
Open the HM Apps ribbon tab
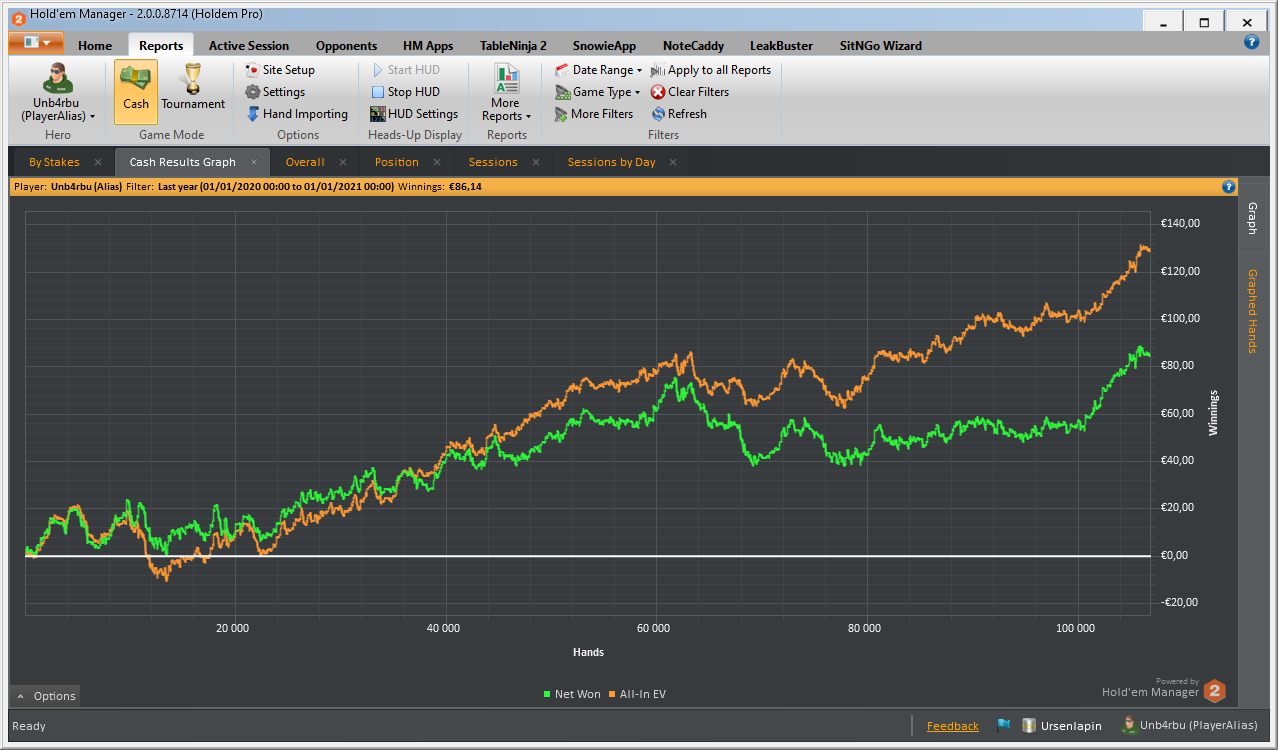(428, 45)
